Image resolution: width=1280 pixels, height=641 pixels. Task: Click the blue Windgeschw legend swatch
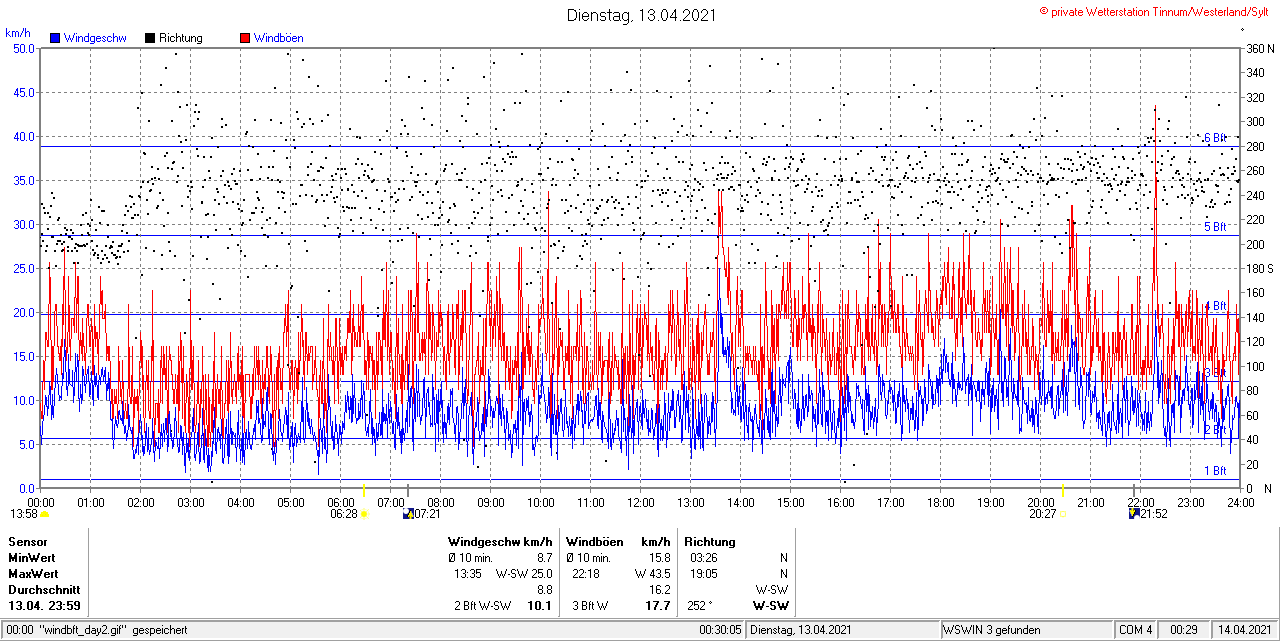(55, 38)
